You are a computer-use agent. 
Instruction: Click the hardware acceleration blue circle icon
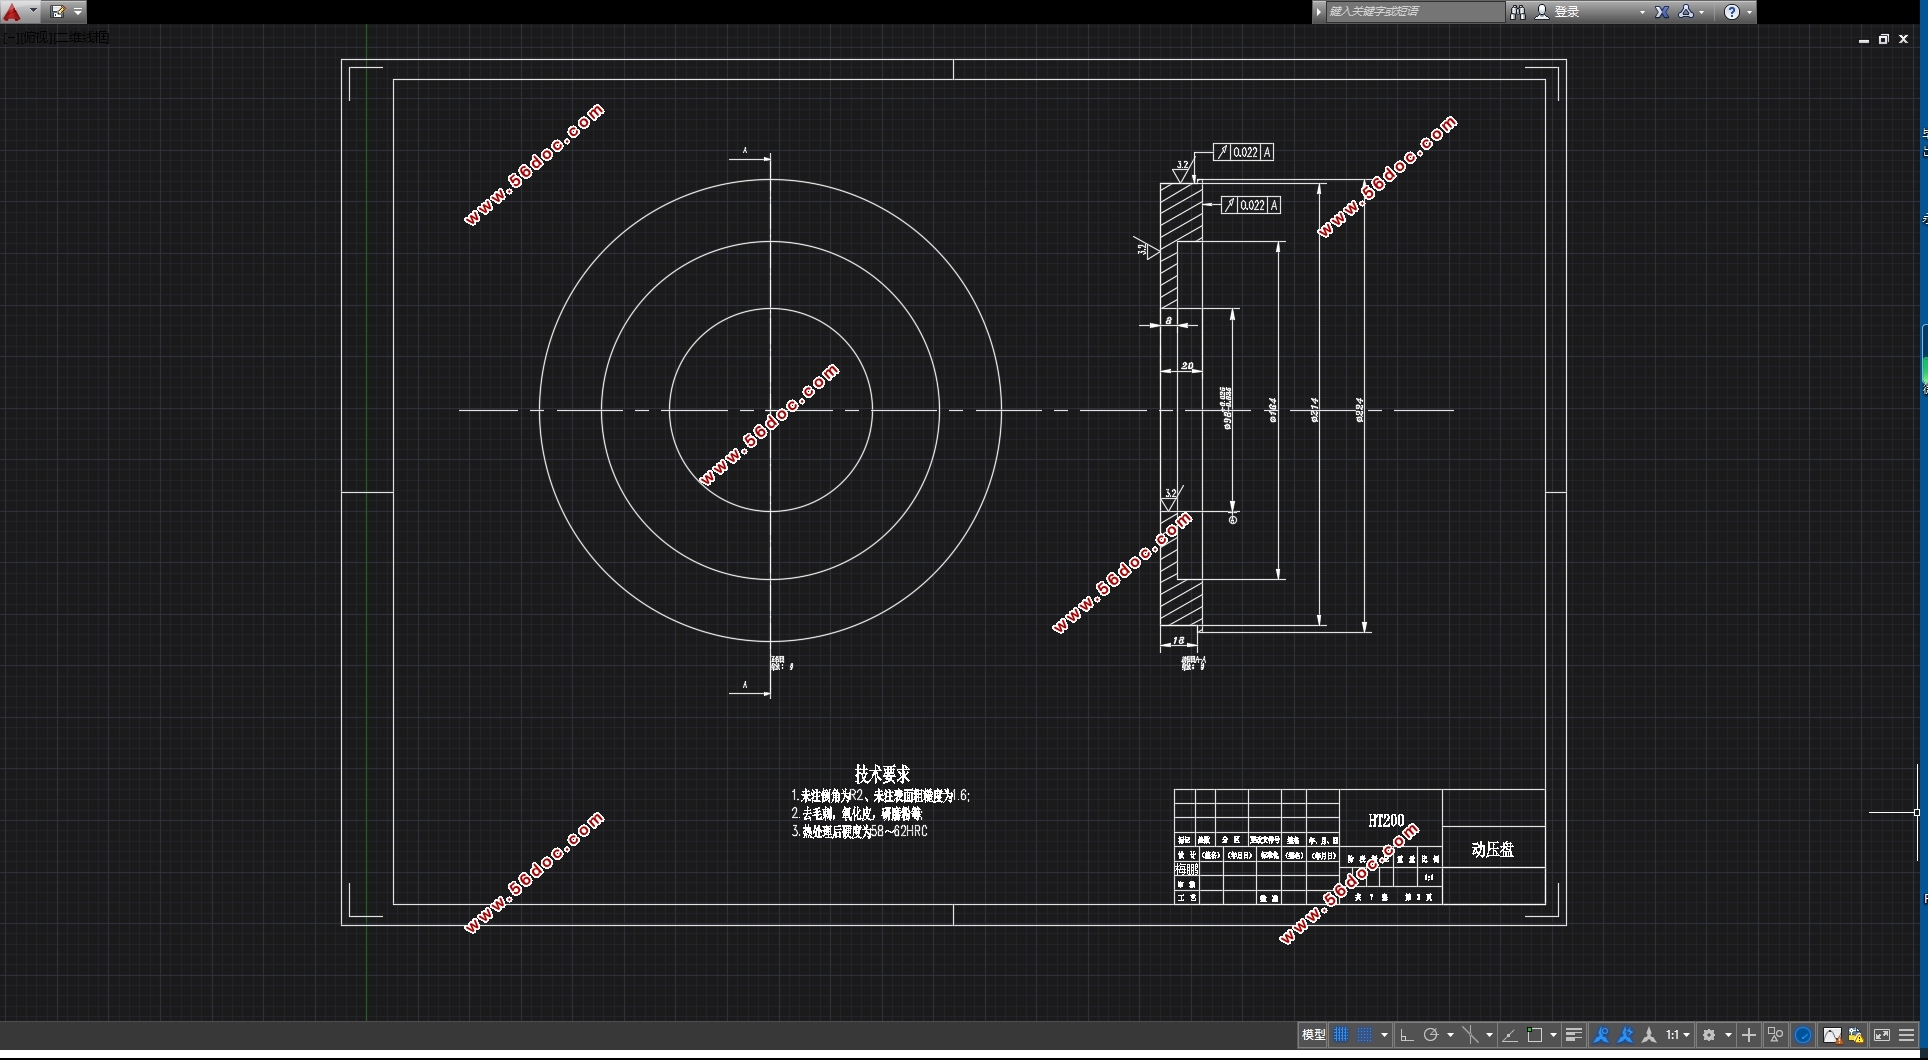tap(1803, 1035)
